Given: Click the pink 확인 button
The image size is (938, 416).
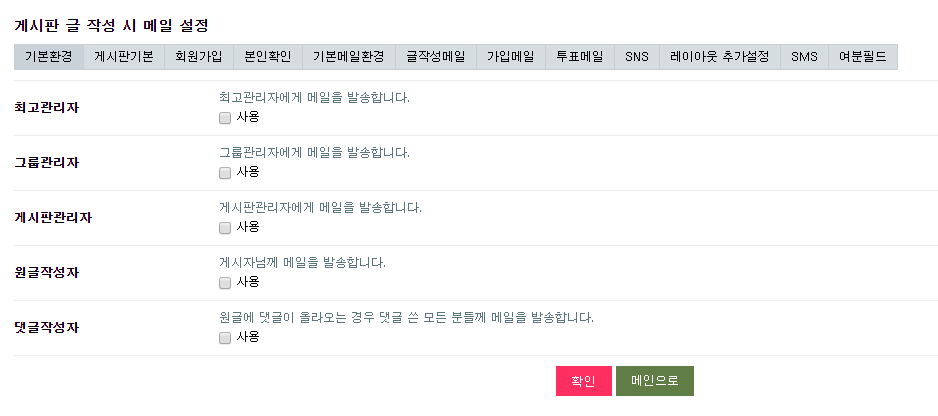Looking at the screenshot, I should click(x=584, y=381).
